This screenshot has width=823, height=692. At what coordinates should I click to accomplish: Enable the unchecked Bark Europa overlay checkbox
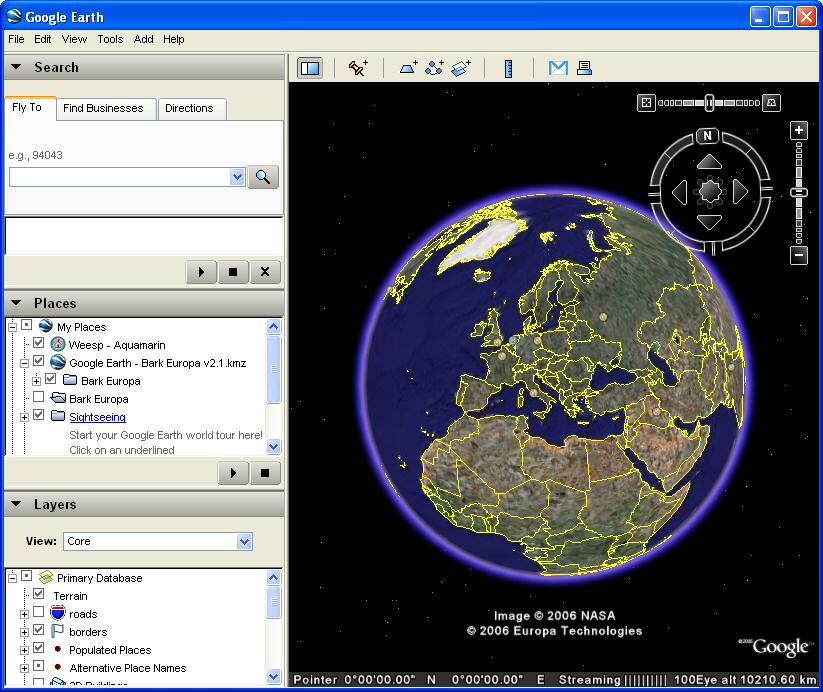(x=38, y=397)
